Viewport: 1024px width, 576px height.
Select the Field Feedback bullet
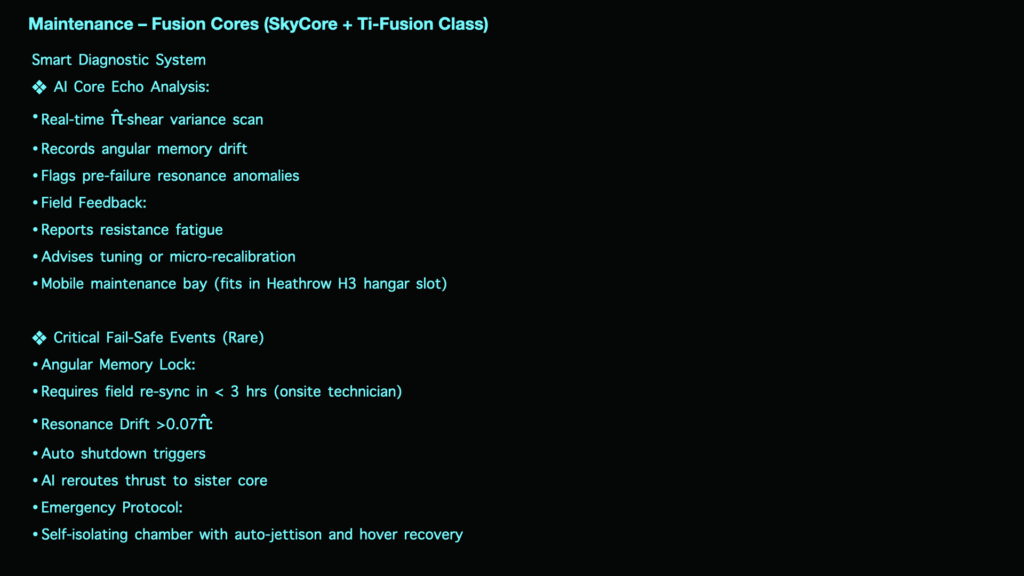click(x=94, y=203)
